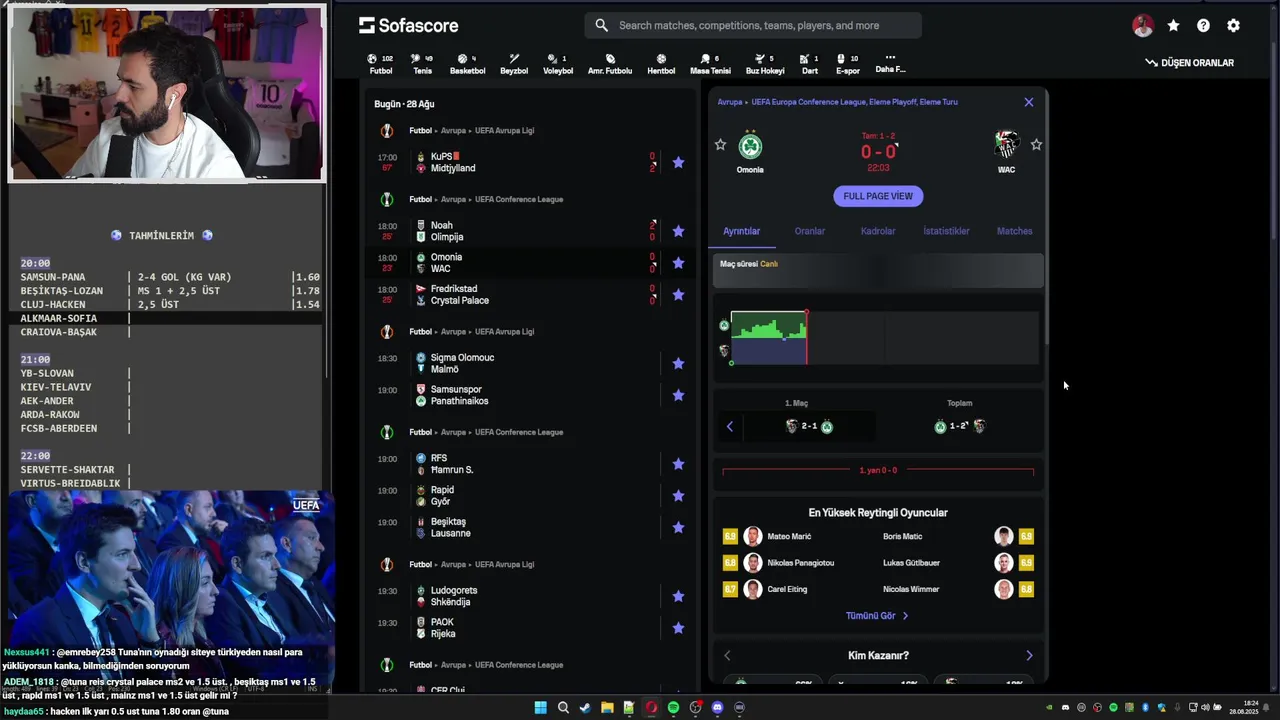Open the Beyzbol sport category
1280x720 pixels.
(514, 64)
